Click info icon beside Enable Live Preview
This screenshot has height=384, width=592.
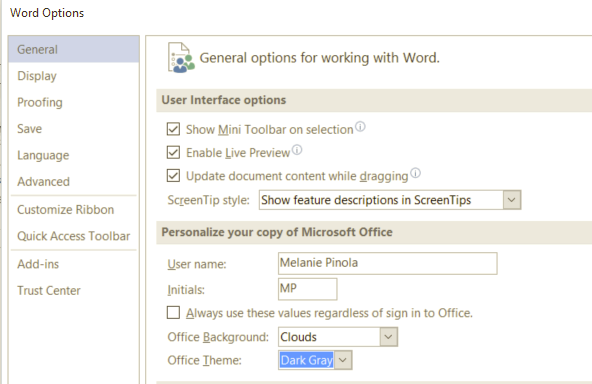tap(297, 150)
